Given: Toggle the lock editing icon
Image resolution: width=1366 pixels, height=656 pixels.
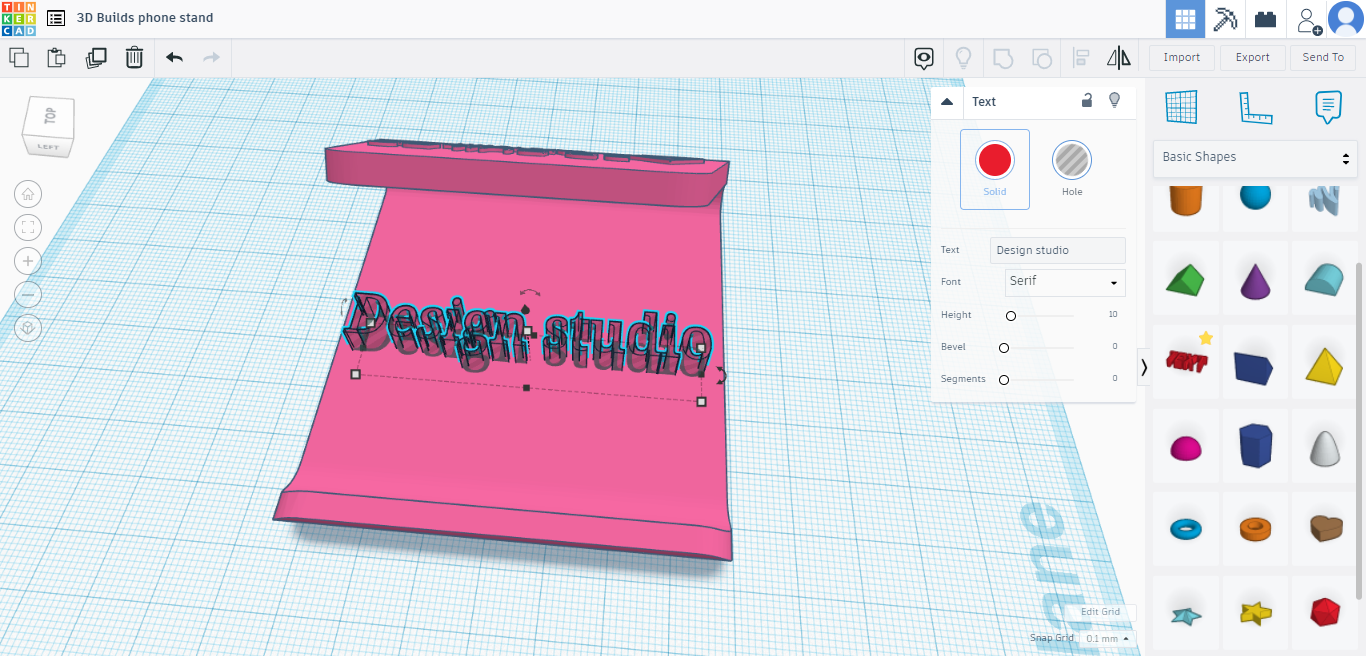Looking at the screenshot, I should pyautogui.click(x=1087, y=101).
